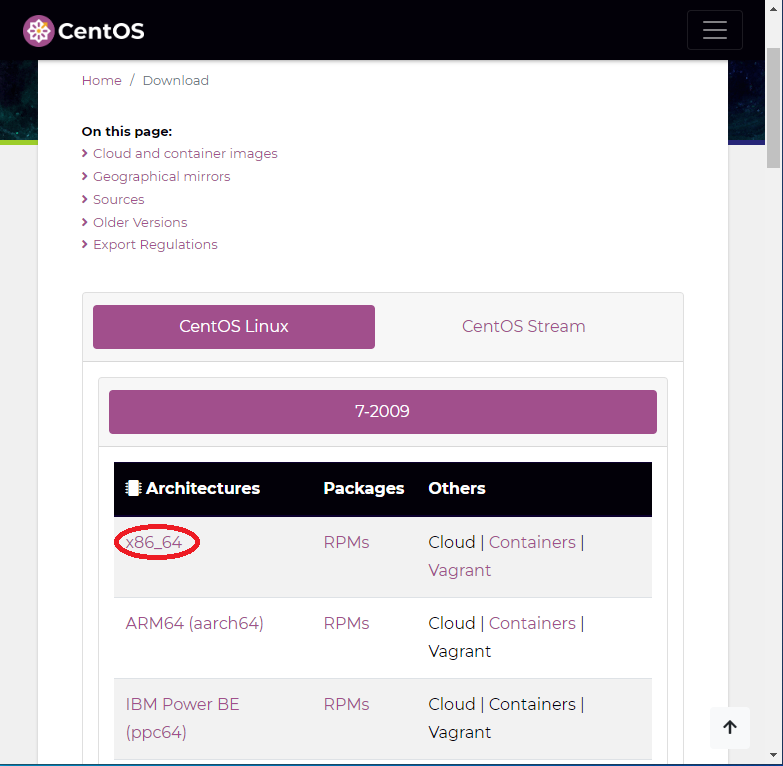This screenshot has height=766, width=783.
Task: Open Vagrant link in x86_64 row
Action: (x=459, y=570)
